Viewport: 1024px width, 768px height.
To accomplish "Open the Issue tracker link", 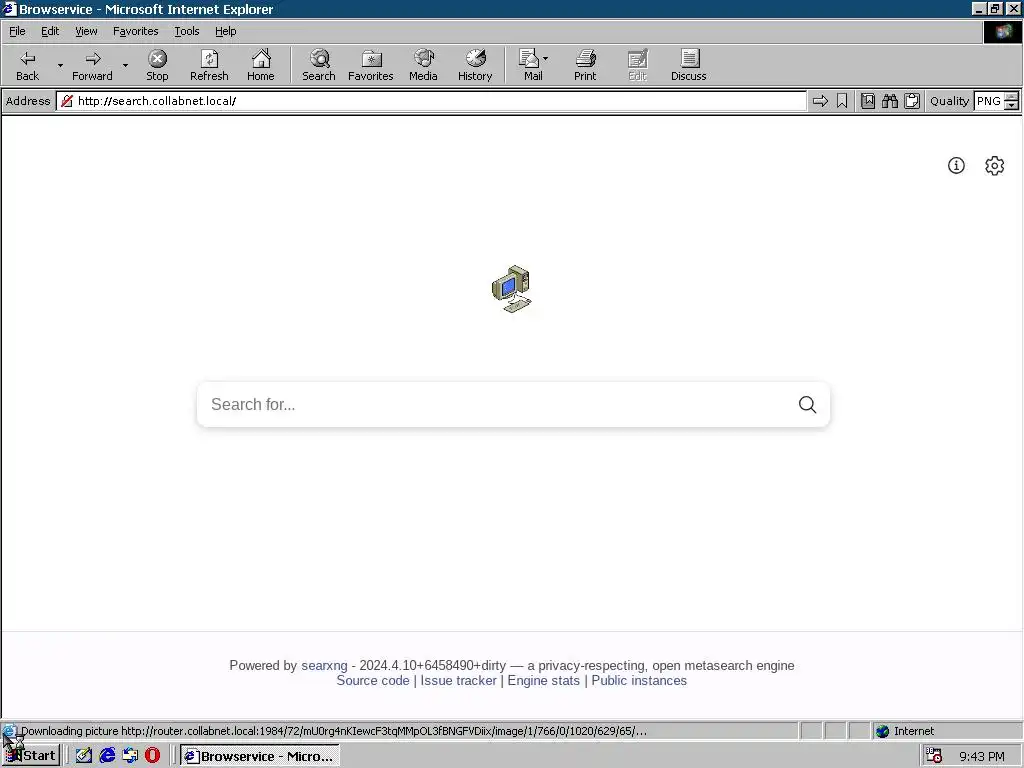I will (458, 680).
